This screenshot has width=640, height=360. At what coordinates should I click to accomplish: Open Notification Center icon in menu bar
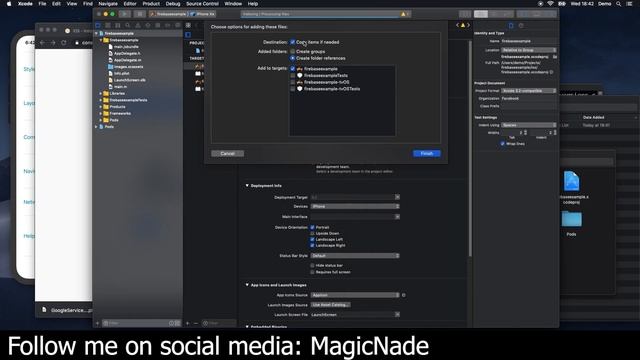[630, 4]
